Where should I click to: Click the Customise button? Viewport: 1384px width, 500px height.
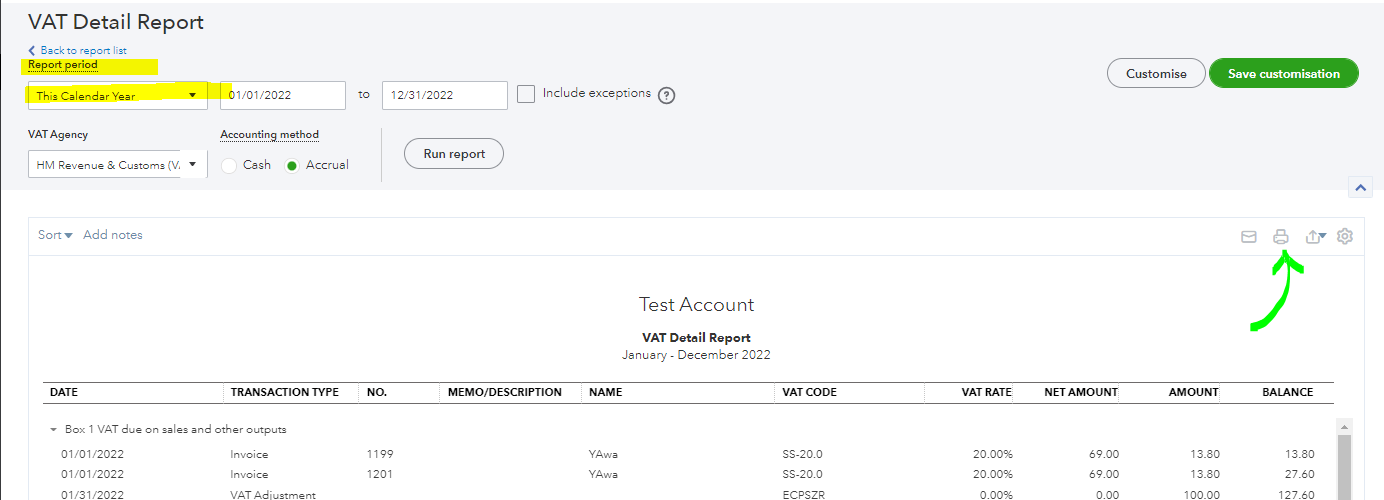[x=1155, y=73]
